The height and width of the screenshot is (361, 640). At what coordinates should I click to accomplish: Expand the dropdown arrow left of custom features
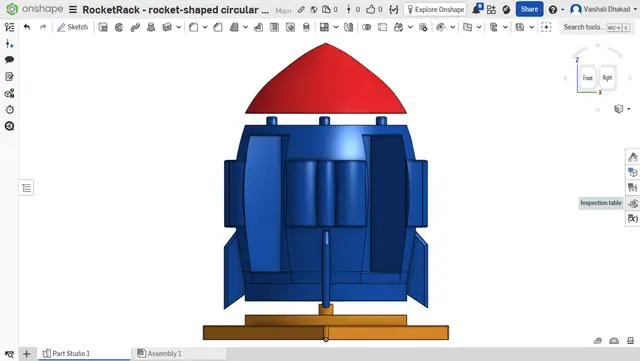[531, 27]
